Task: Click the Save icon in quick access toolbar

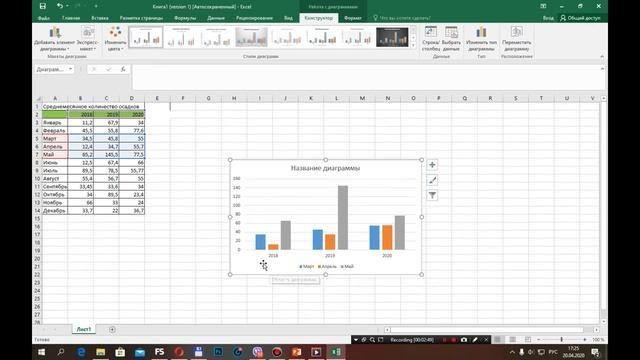Action: tap(42, 6)
